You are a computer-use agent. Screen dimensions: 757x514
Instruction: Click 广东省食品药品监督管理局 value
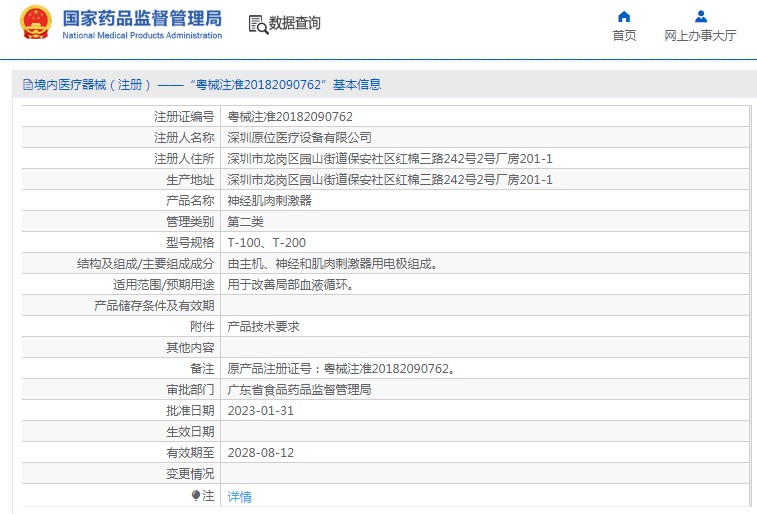(299, 389)
